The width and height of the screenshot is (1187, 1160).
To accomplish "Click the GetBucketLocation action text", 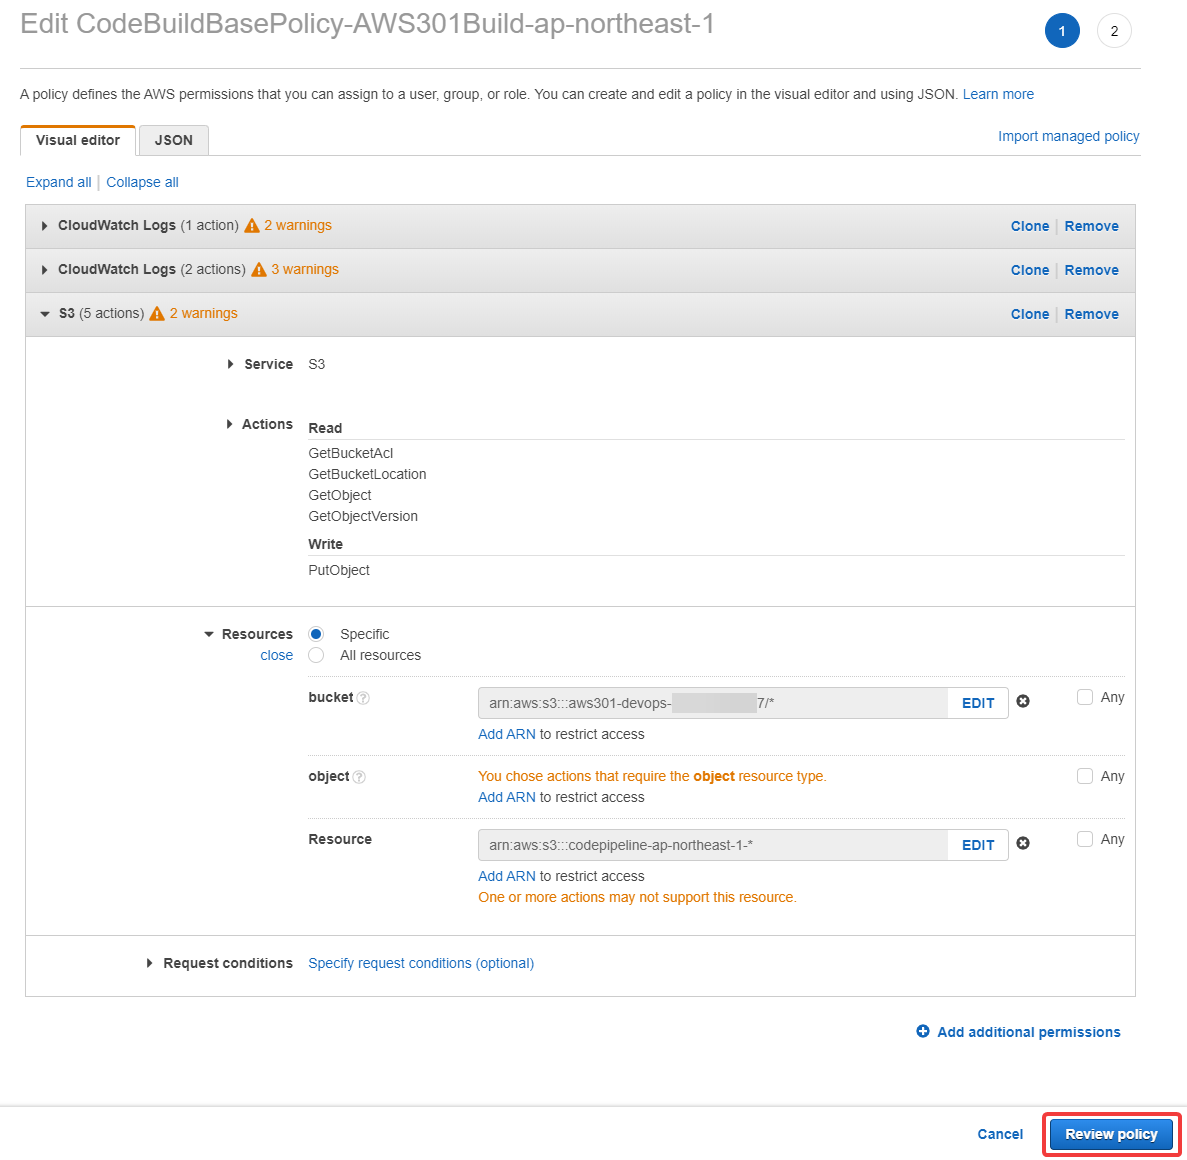I will pos(367,475).
